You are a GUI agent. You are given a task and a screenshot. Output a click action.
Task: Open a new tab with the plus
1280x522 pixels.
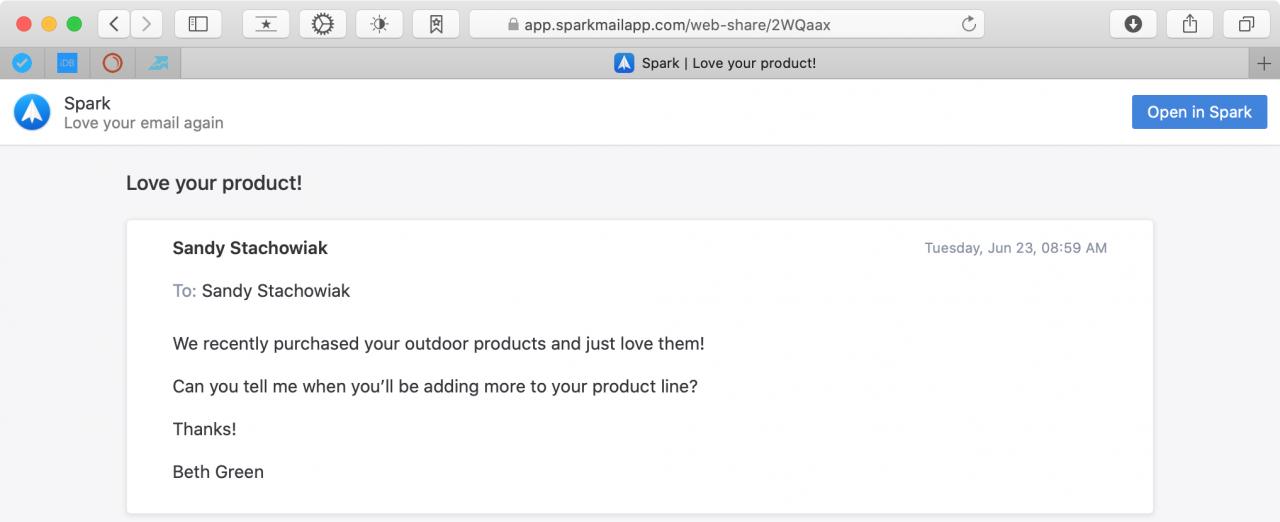click(x=1264, y=63)
